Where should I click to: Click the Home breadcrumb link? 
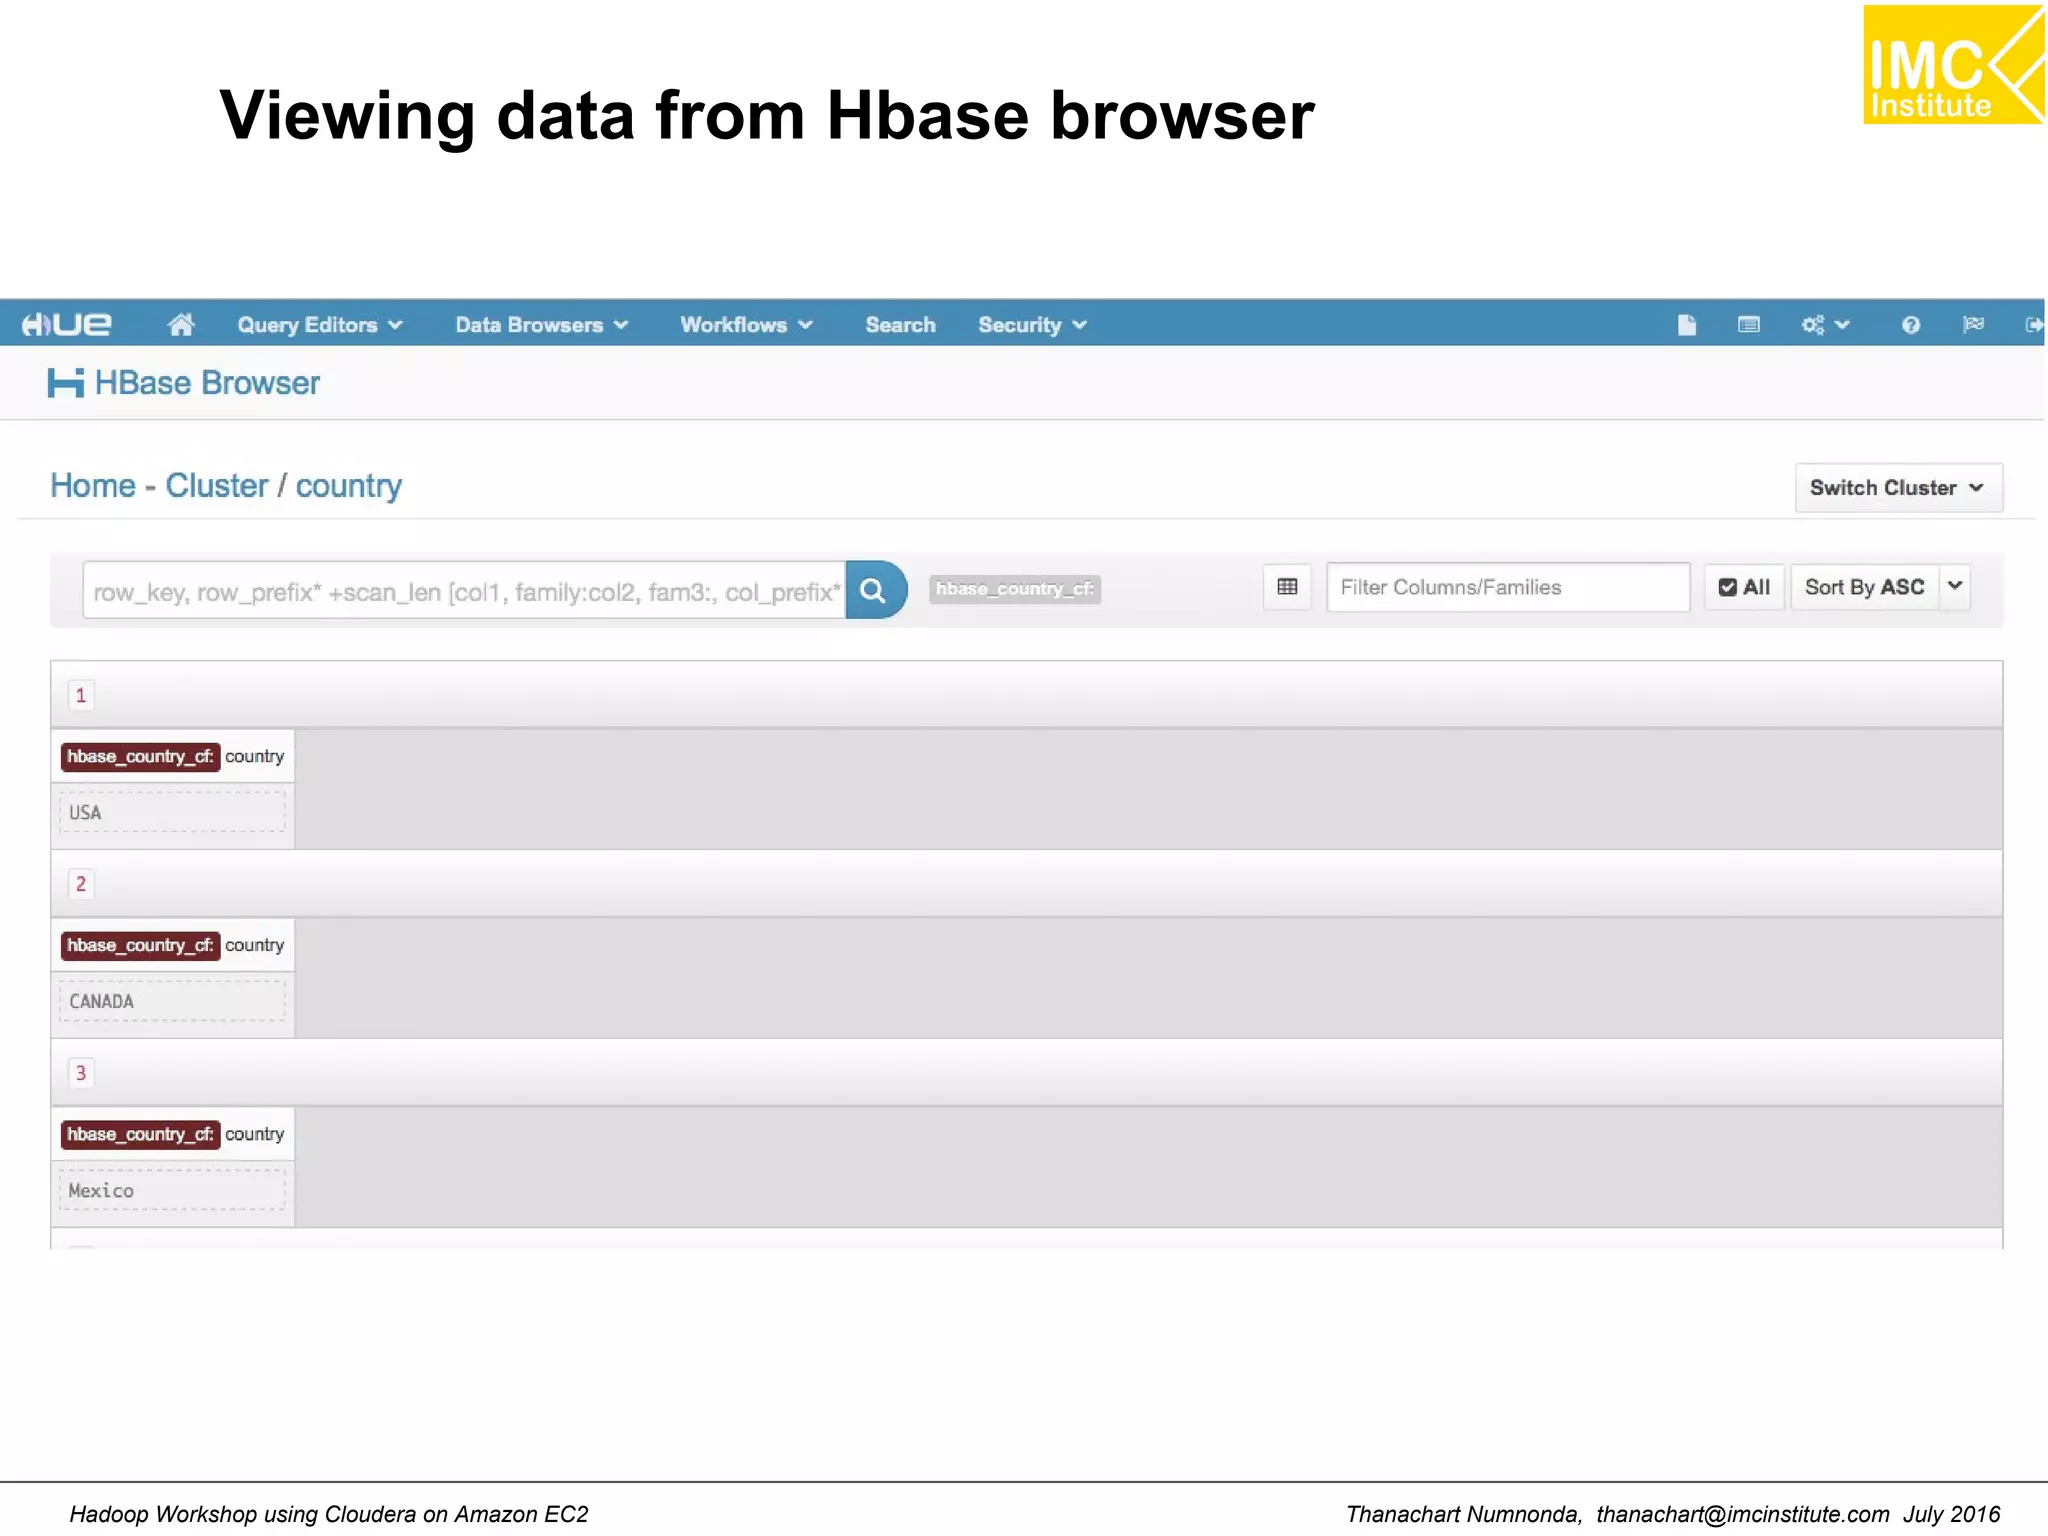(x=93, y=486)
